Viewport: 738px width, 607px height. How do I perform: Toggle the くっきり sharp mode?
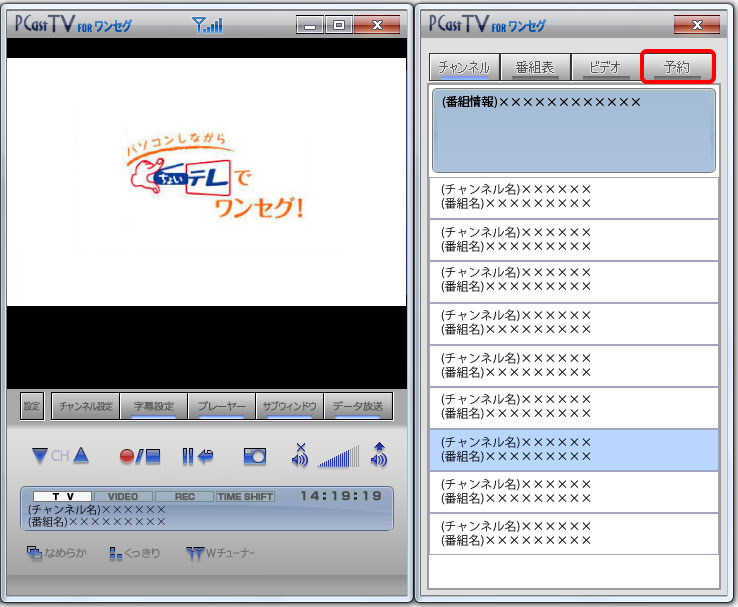coord(135,553)
